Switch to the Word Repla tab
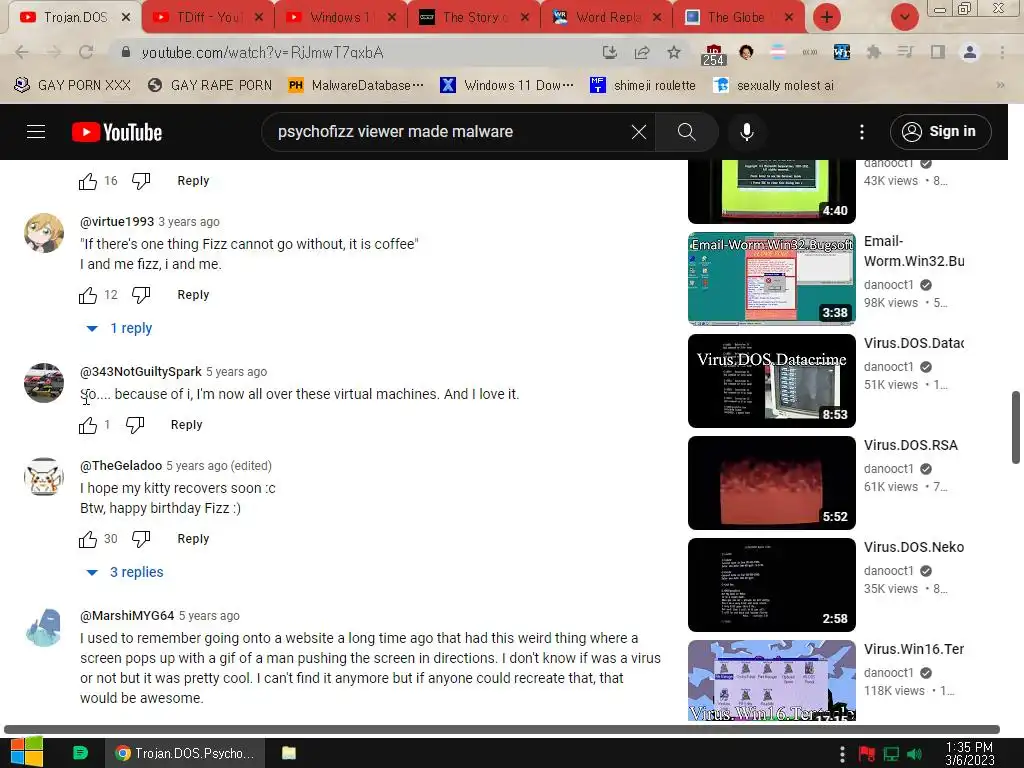The image size is (1024, 768). (x=607, y=17)
